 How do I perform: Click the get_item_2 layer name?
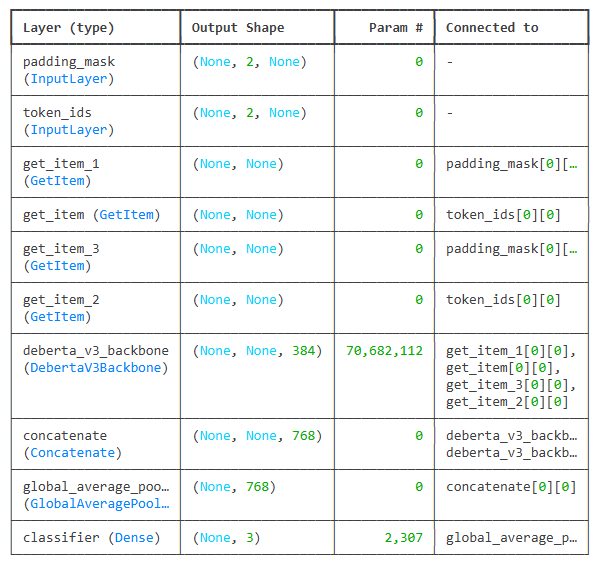[x=61, y=300]
